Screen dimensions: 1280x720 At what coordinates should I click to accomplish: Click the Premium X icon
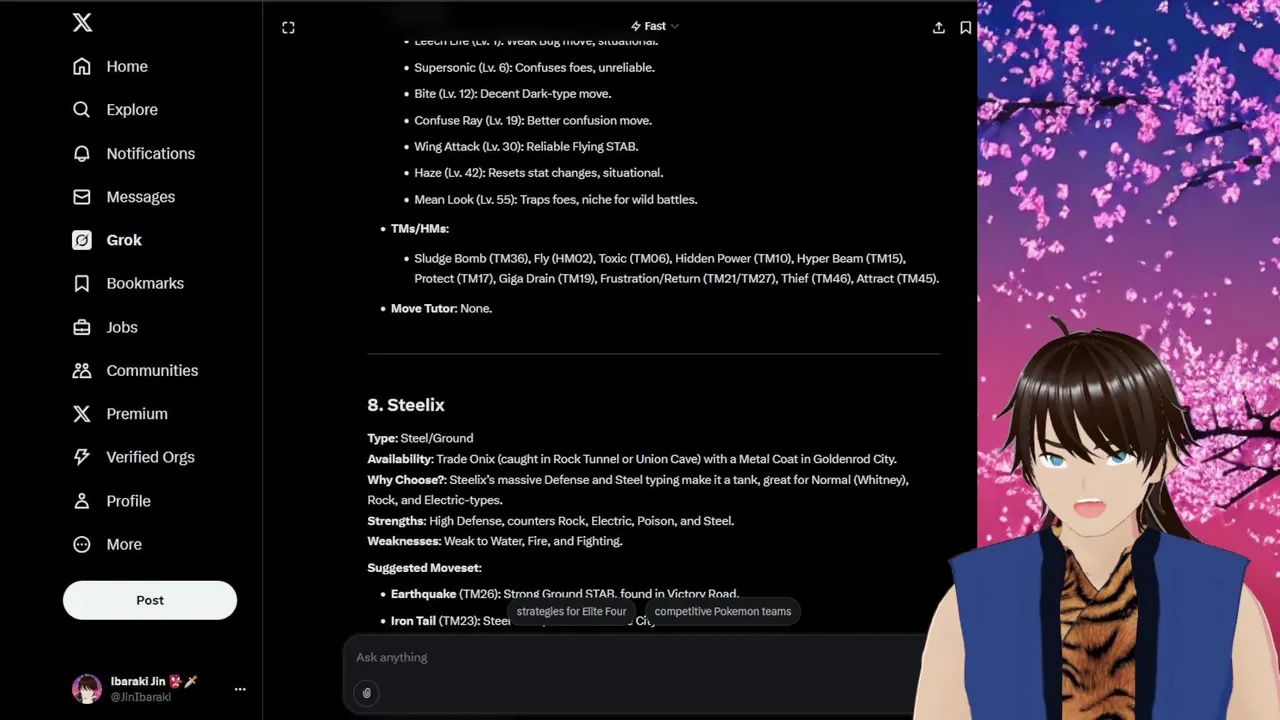point(82,413)
